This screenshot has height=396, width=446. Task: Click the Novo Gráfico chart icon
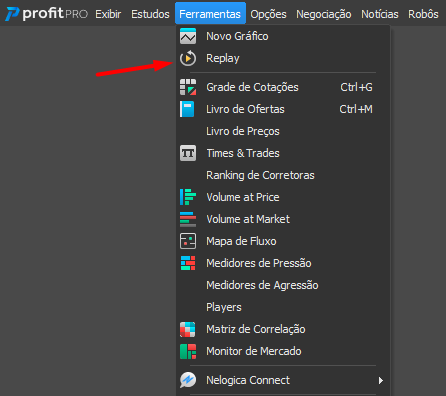pyautogui.click(x=188, y=36)
